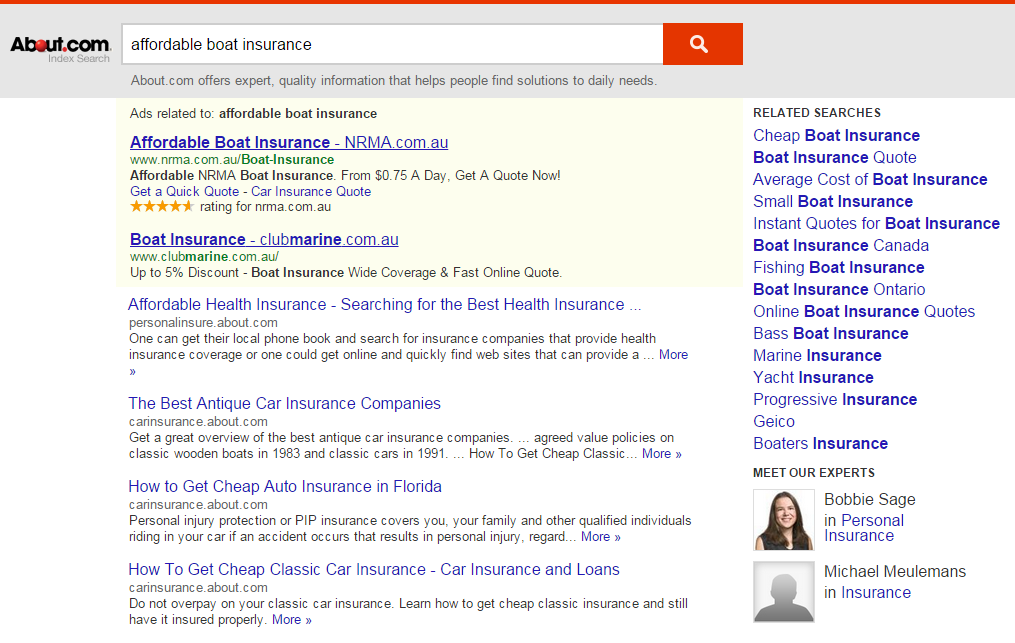Focus the search box with 'affordable boat insurance'
Viewport: 1015px width, 643px height.
click(x=392, y=44)
